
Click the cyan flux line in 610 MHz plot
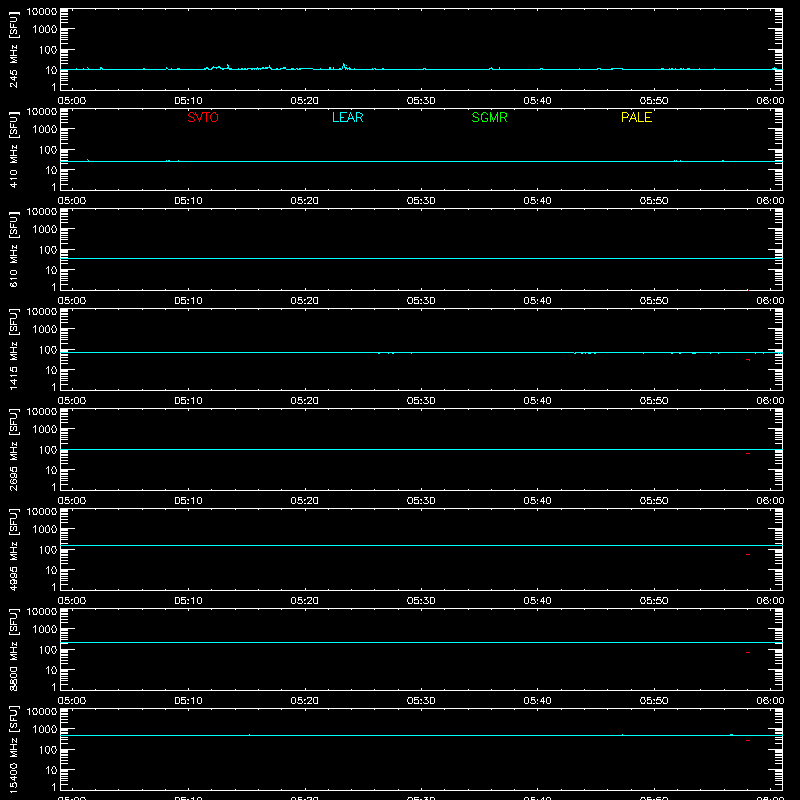[421, 258]
